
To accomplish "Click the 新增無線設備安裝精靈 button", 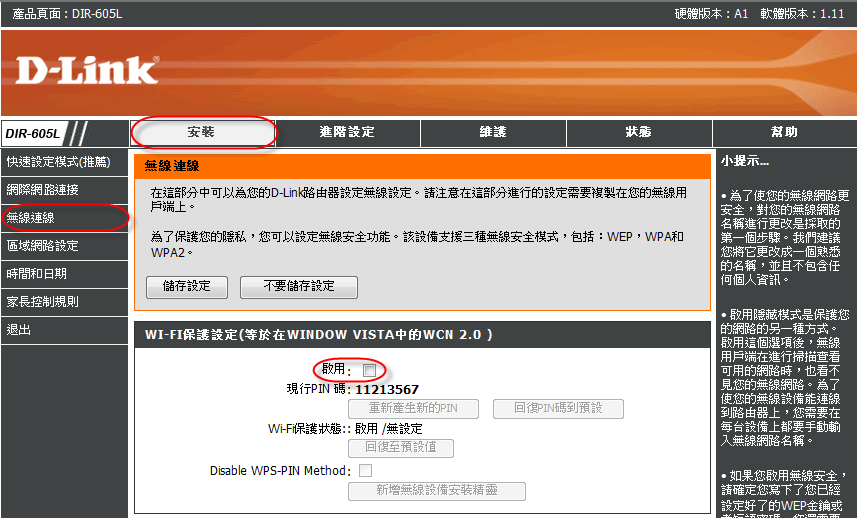I will tap(437, 491).
